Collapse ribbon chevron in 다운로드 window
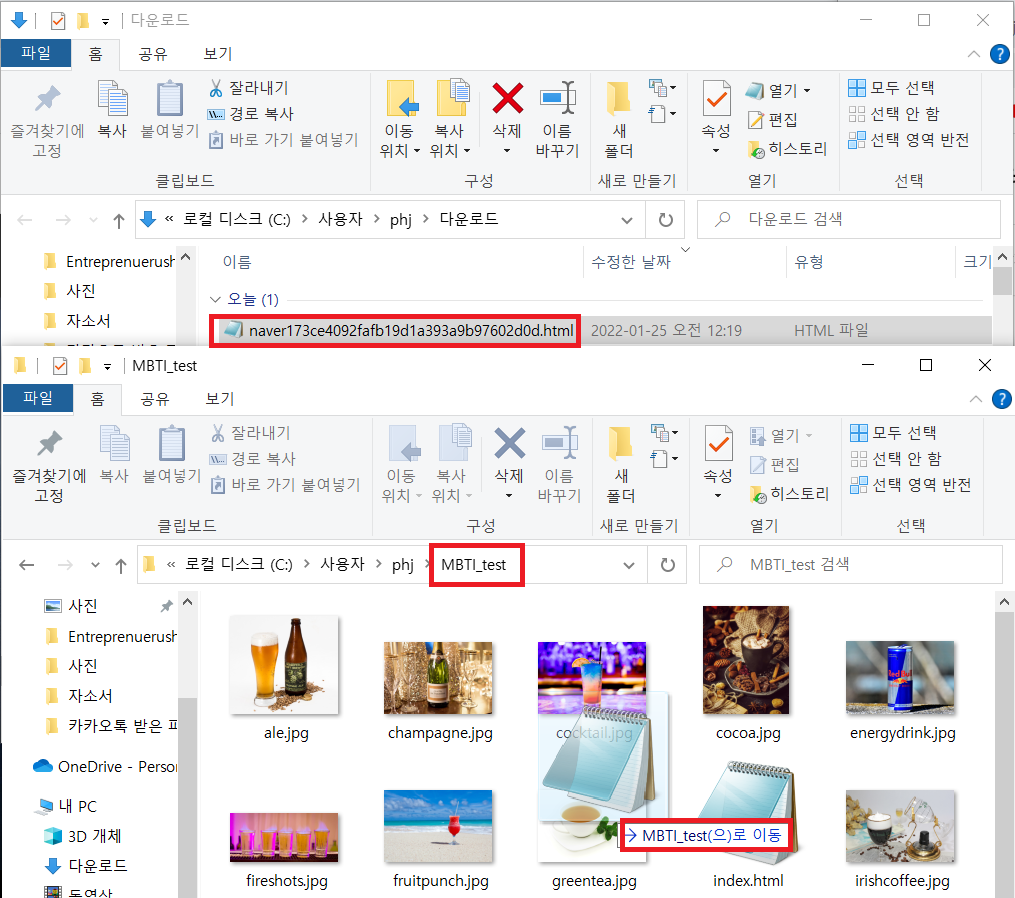This screenshot has height=898, width=1015. 974,54
